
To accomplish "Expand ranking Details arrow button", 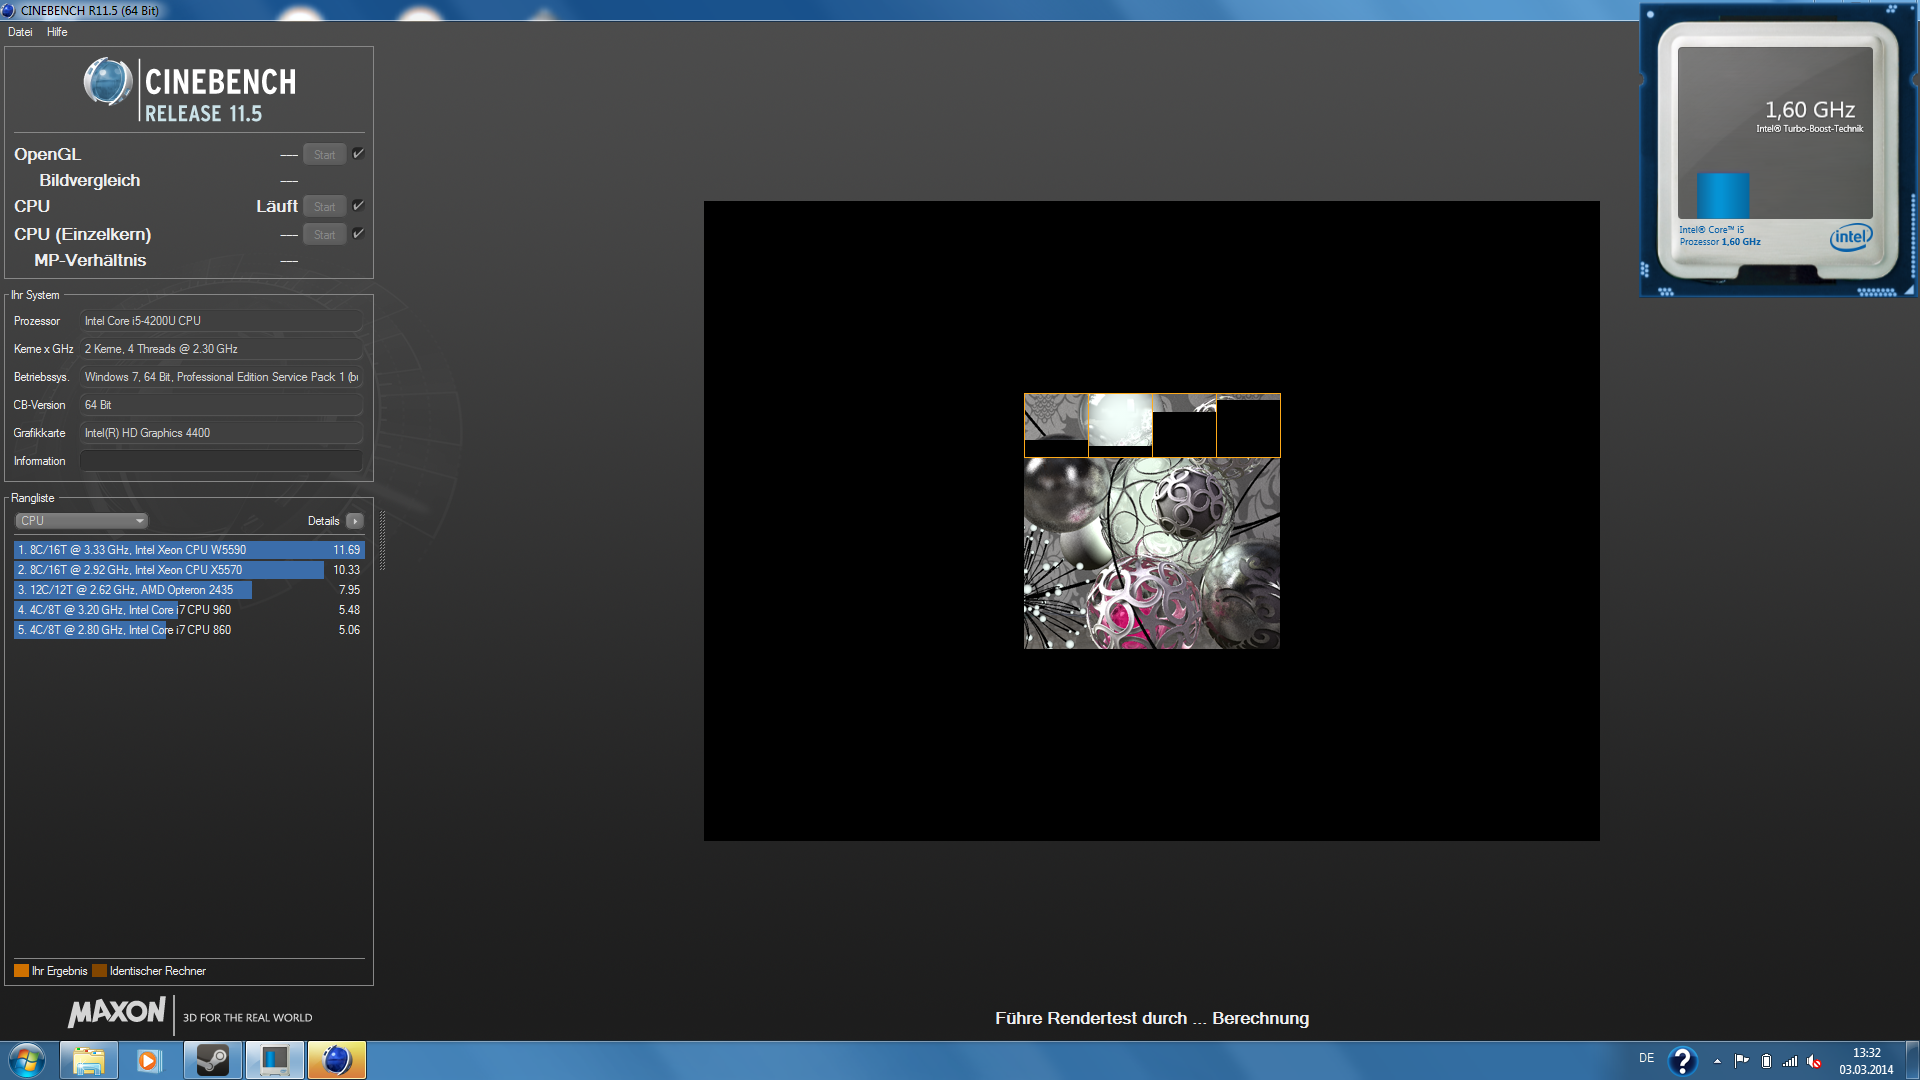I will [x=355, y=521].
